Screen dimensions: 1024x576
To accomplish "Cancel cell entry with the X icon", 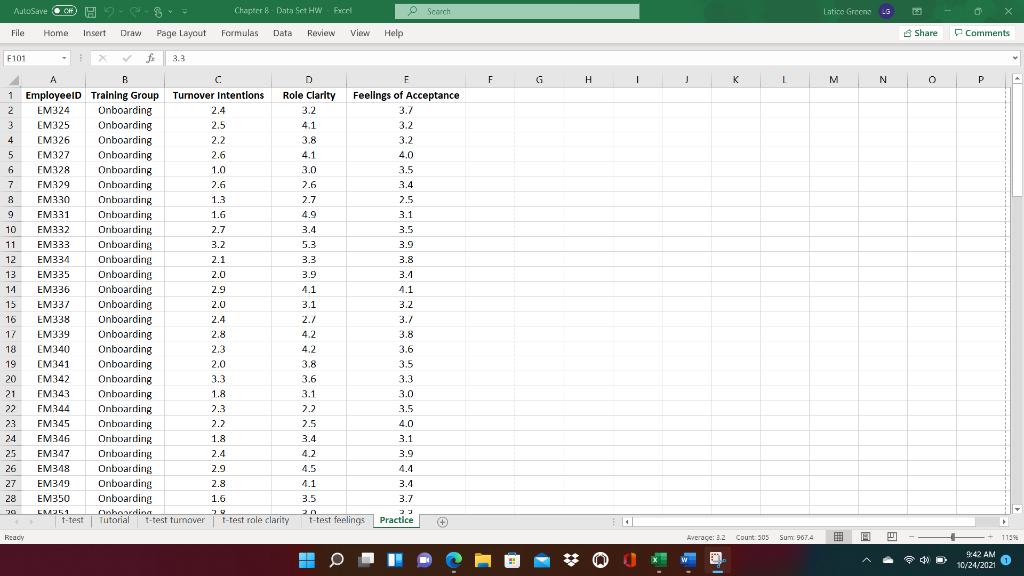I will pos(103,57).
